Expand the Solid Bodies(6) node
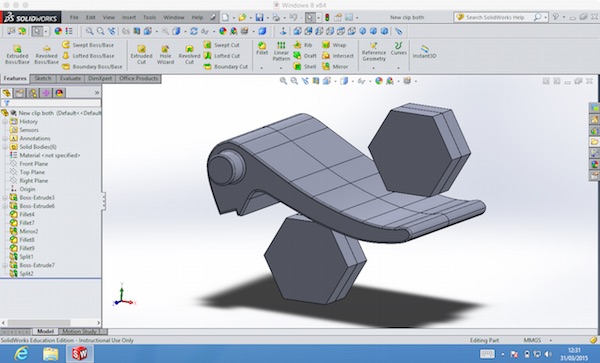 click(x=5, y=147)
